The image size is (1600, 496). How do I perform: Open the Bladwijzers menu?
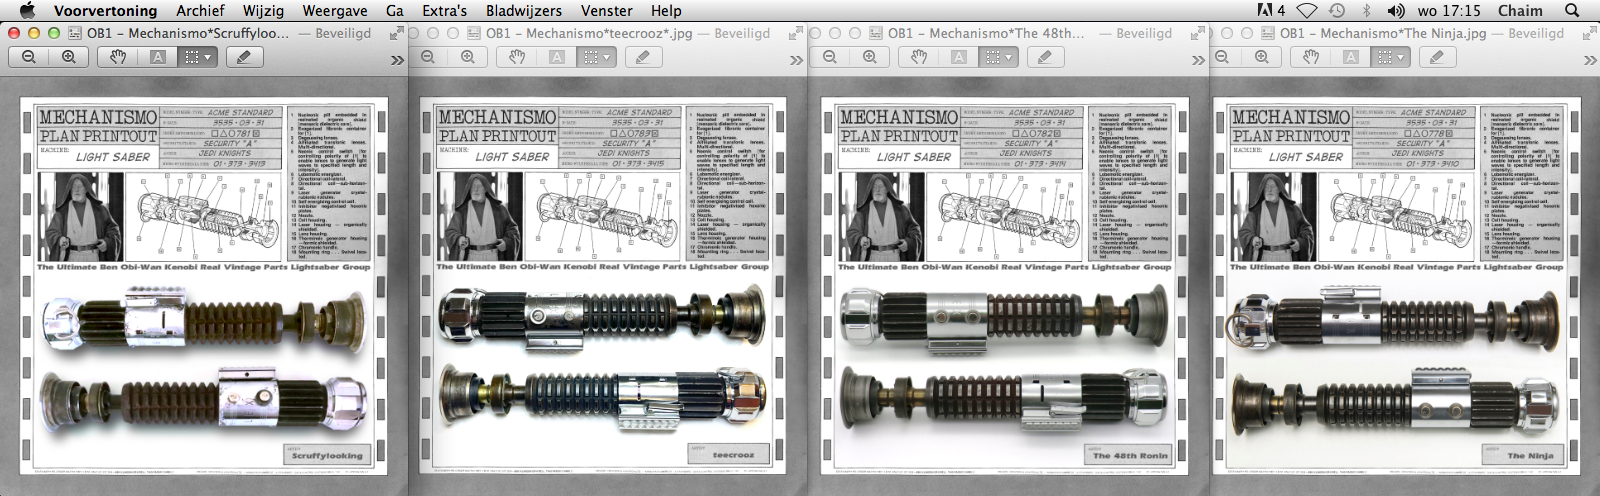click(x=524, y=10)
